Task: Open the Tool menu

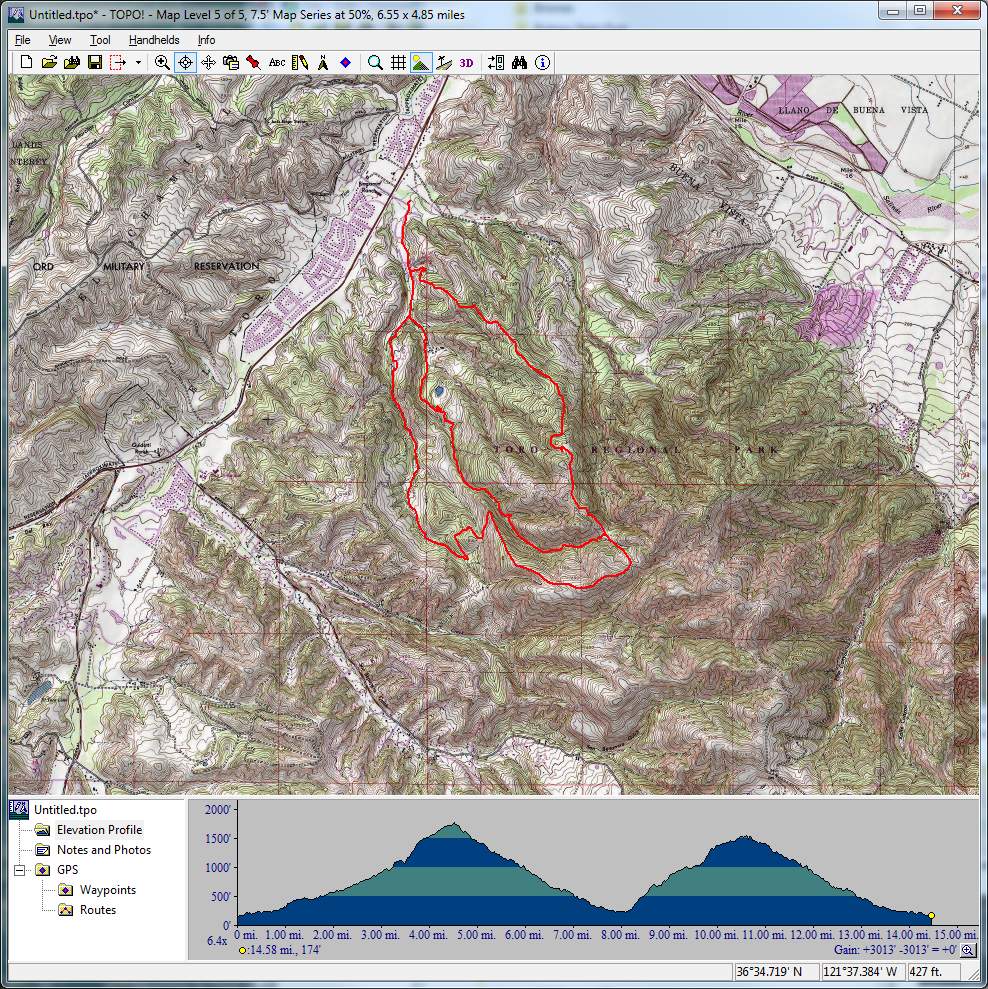Action: click(x=100, y=40)
